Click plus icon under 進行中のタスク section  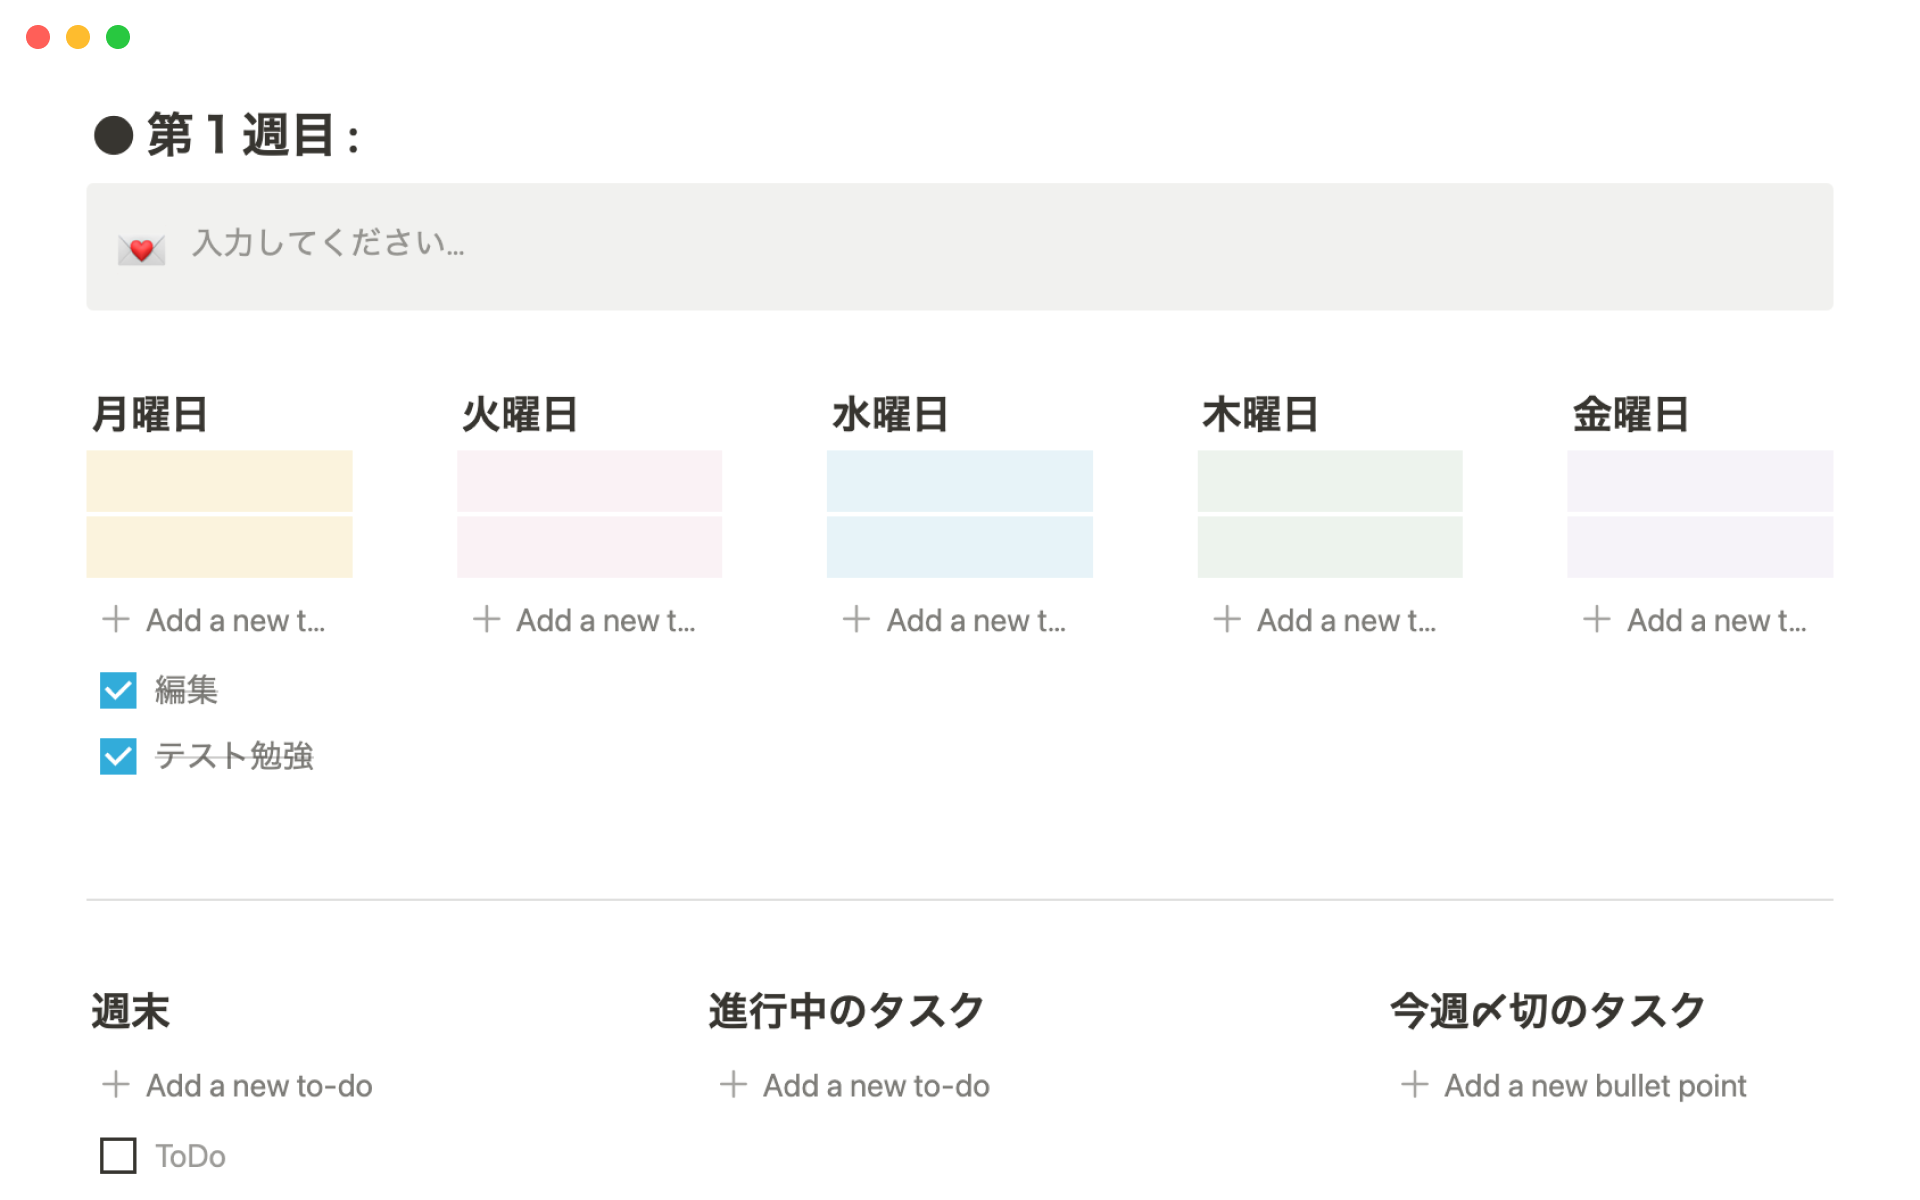[733, 1085]
